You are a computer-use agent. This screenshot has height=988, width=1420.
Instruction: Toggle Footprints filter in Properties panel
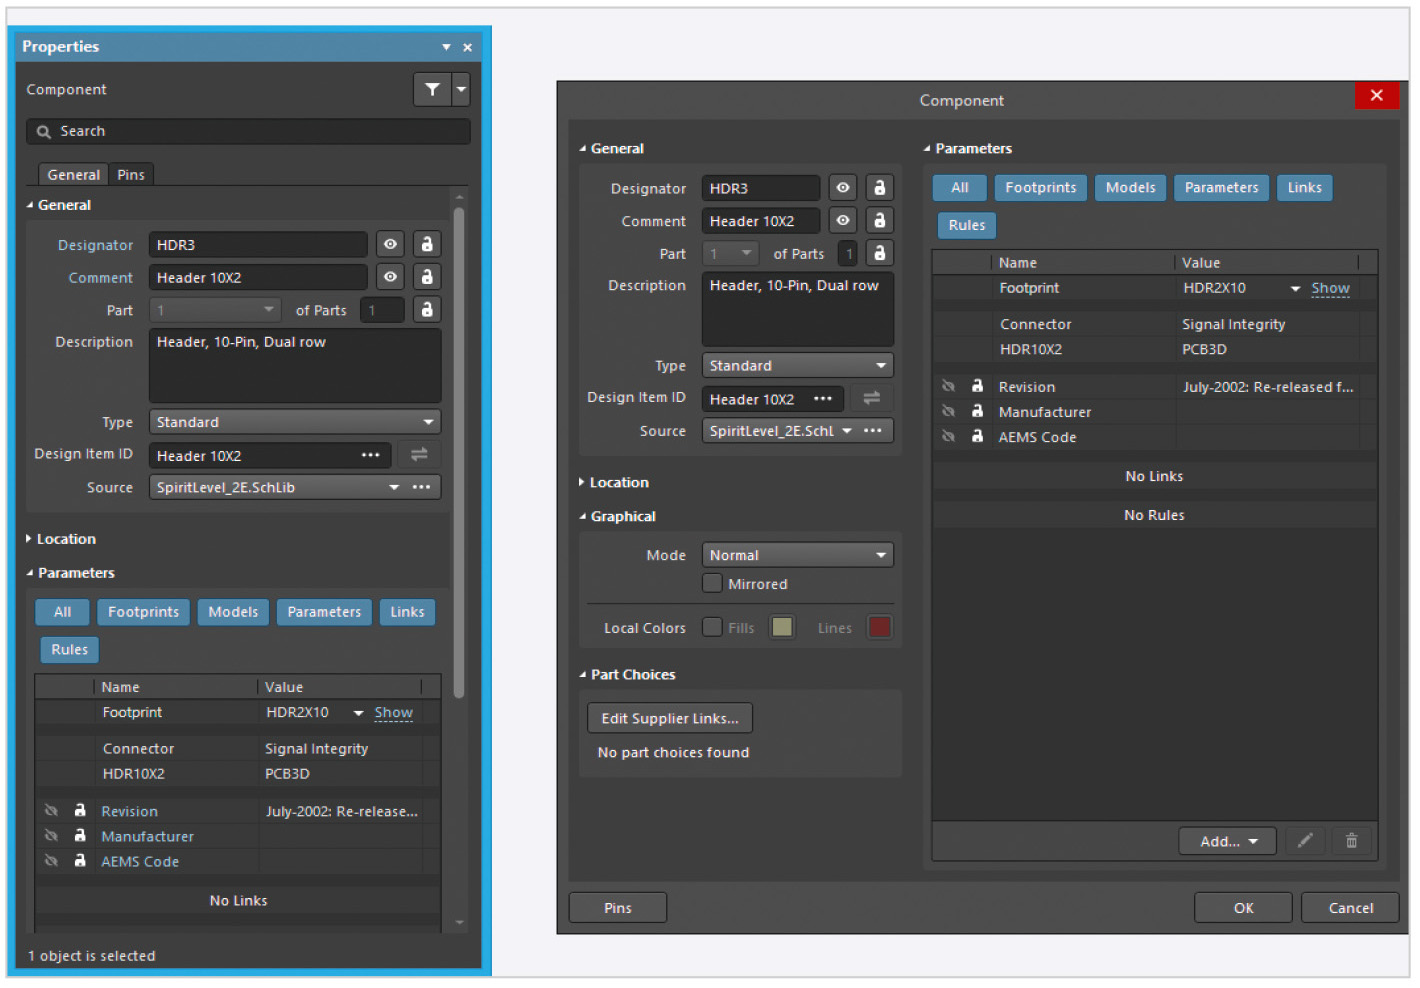click(x=144, y=612)
